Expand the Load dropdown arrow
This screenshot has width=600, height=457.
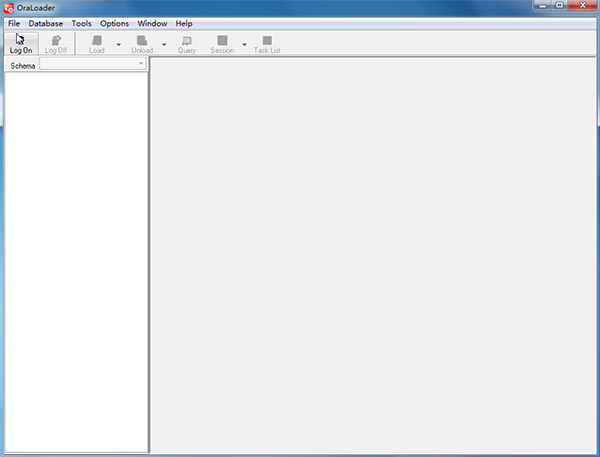119,44
